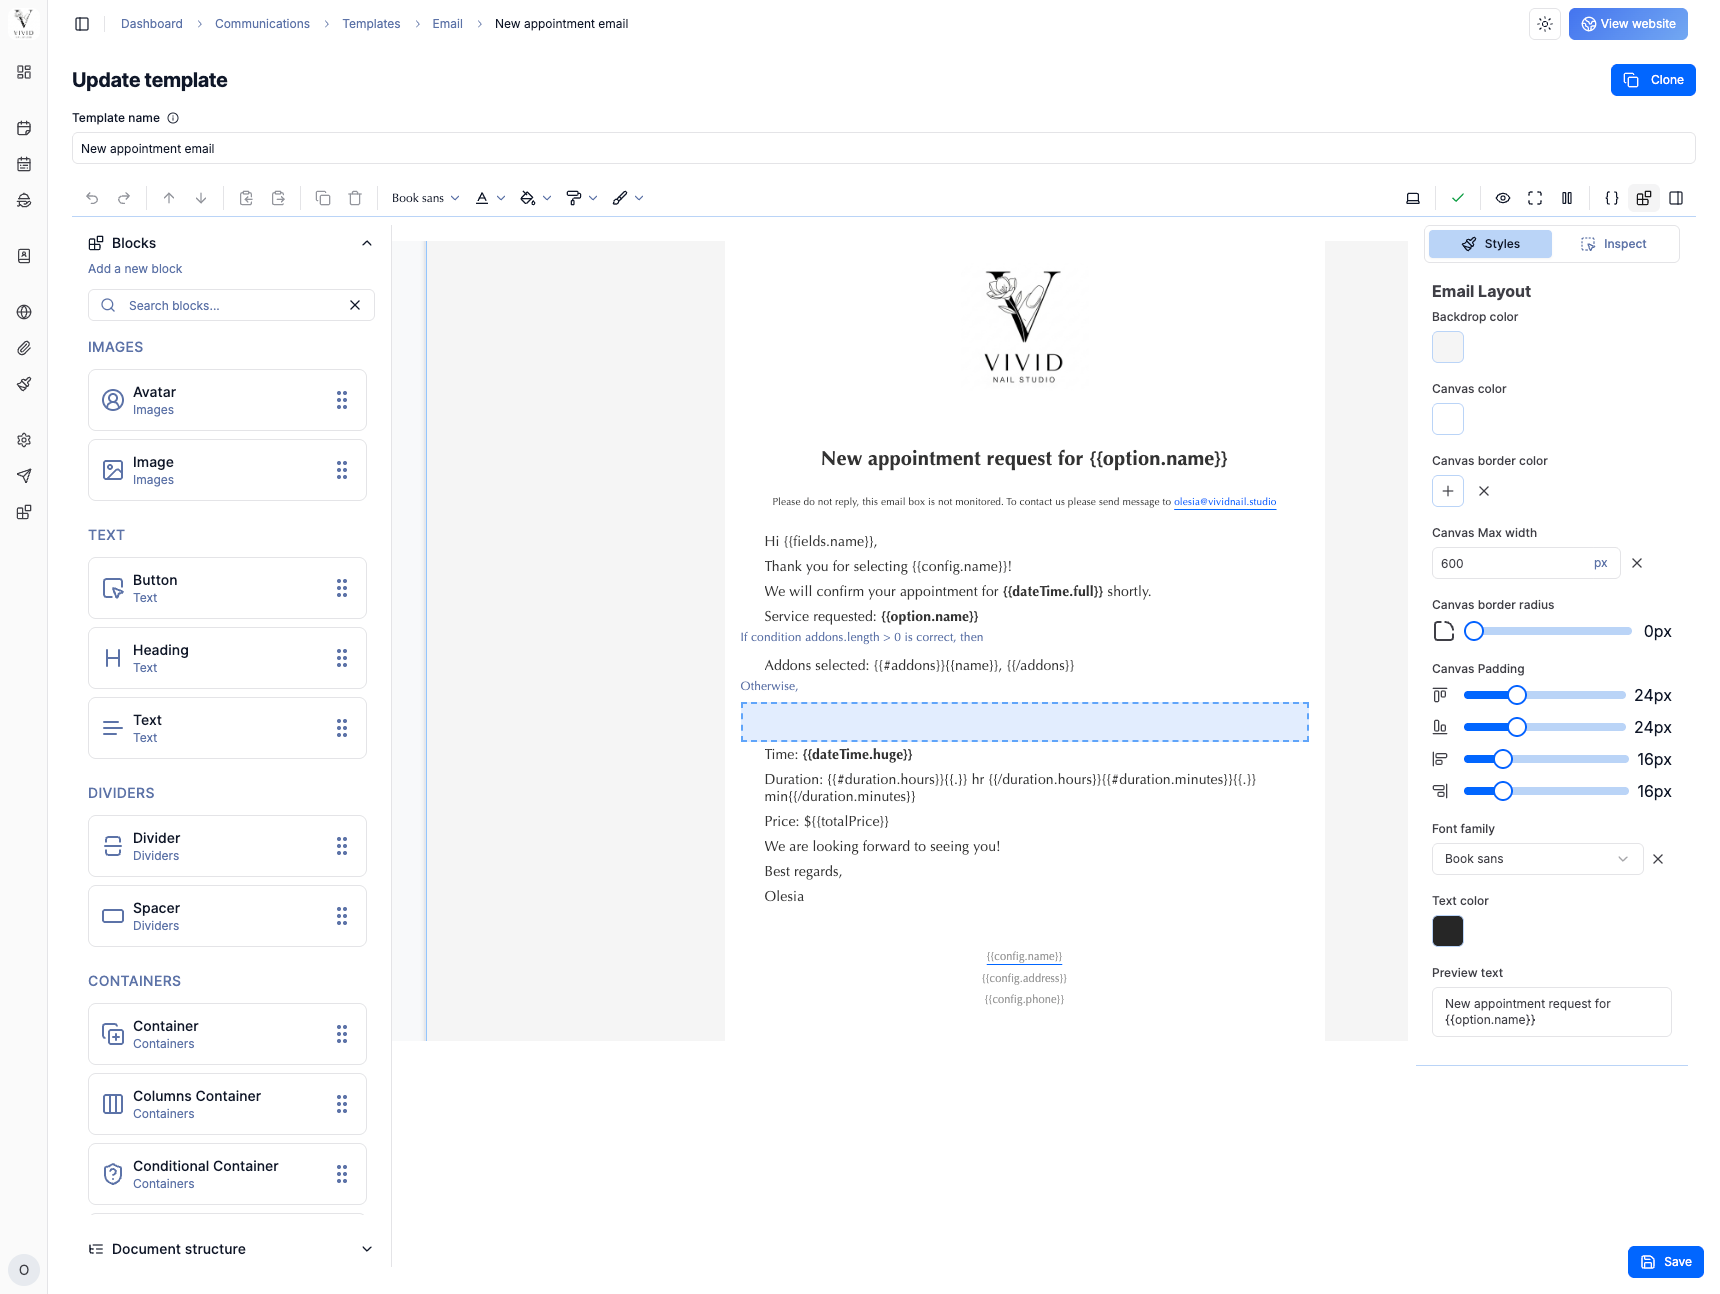Click the curly braces code icon
The image size is (1720, 1294).
(1611, 198)
